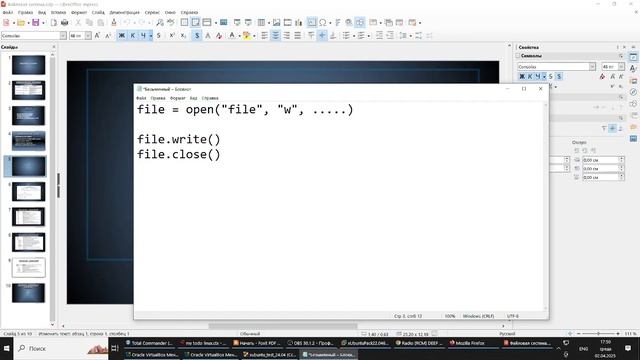The width and height of the screenshot is (640, 360).
Task: Click the Align Right icon
Action: (287, 36)
